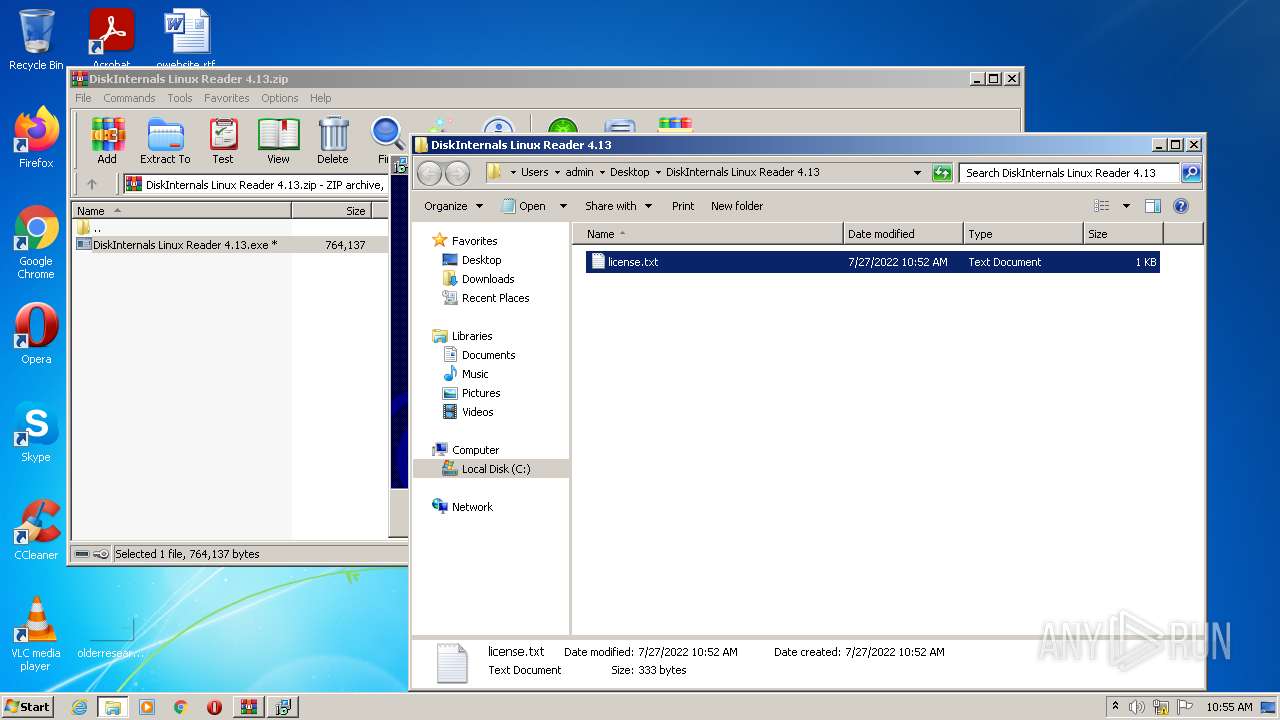1280x720 pixels.
Task: Click the Explorer search input field
Action: tap(1069, 173)
